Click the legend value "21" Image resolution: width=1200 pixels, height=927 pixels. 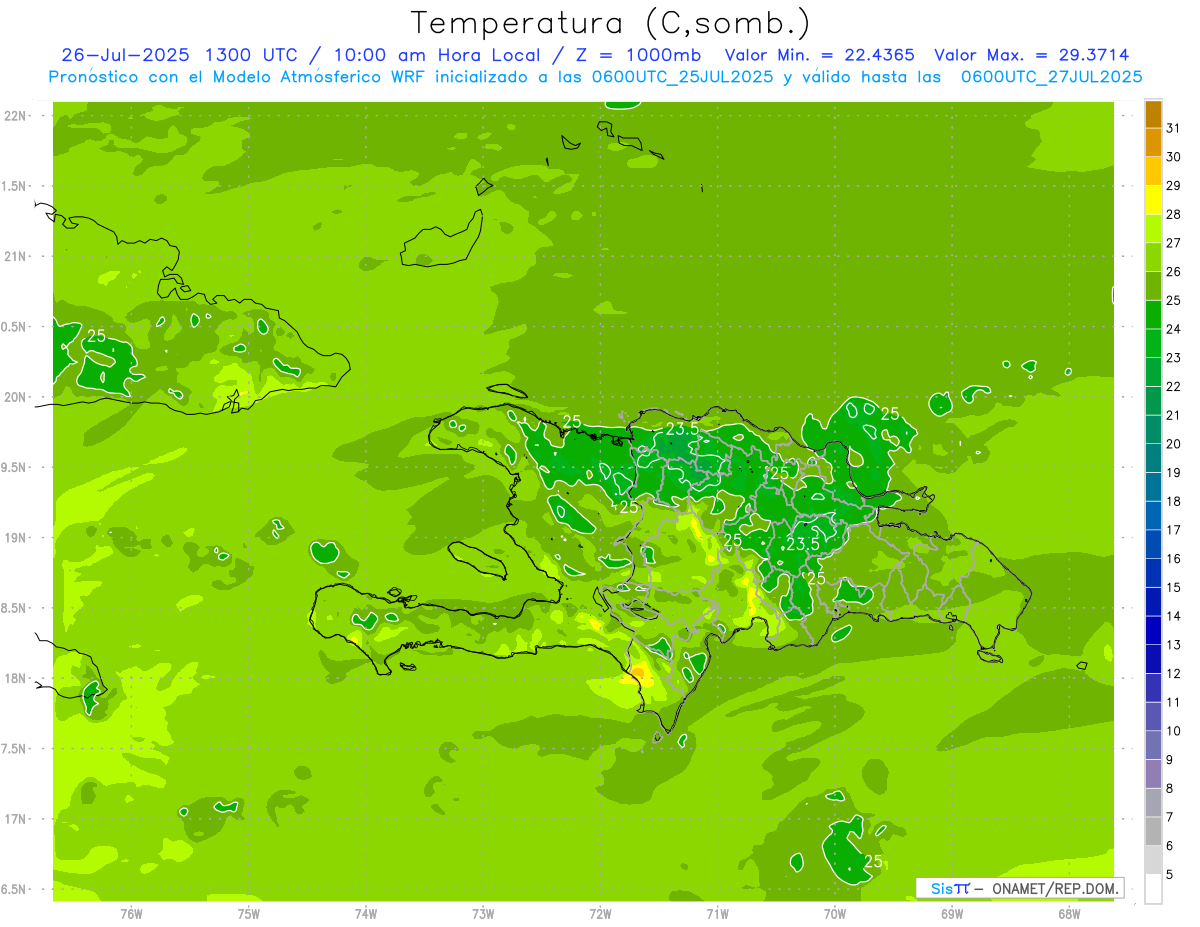click(x=1174, y=415)
